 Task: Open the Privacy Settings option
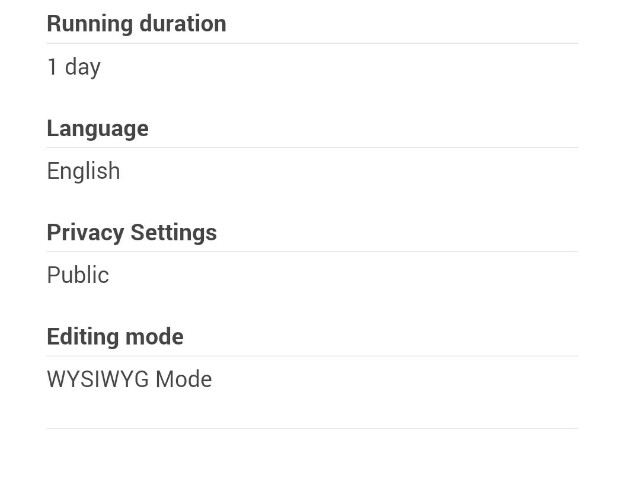pyautogui.click(x=131, y=232)
